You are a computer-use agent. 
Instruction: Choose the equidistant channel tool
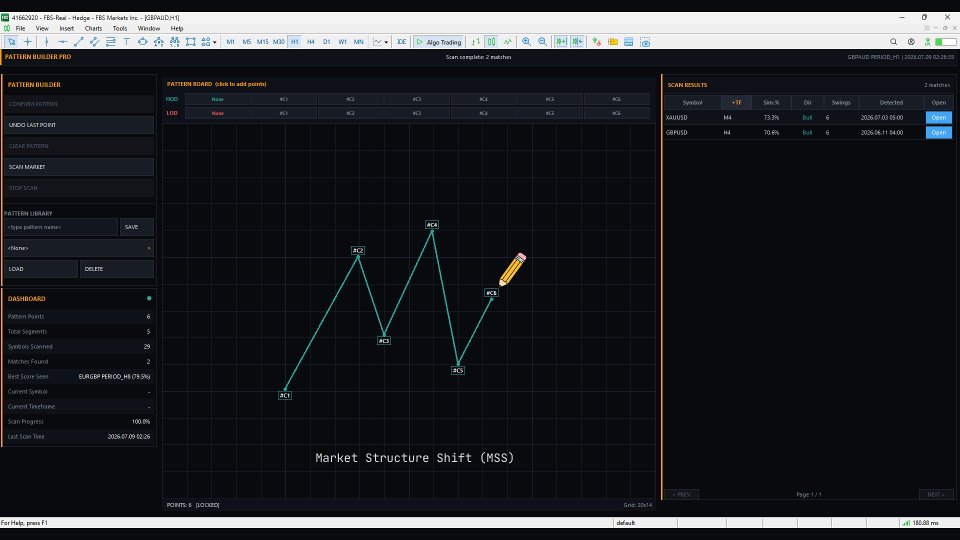click(x=94, y=42)
